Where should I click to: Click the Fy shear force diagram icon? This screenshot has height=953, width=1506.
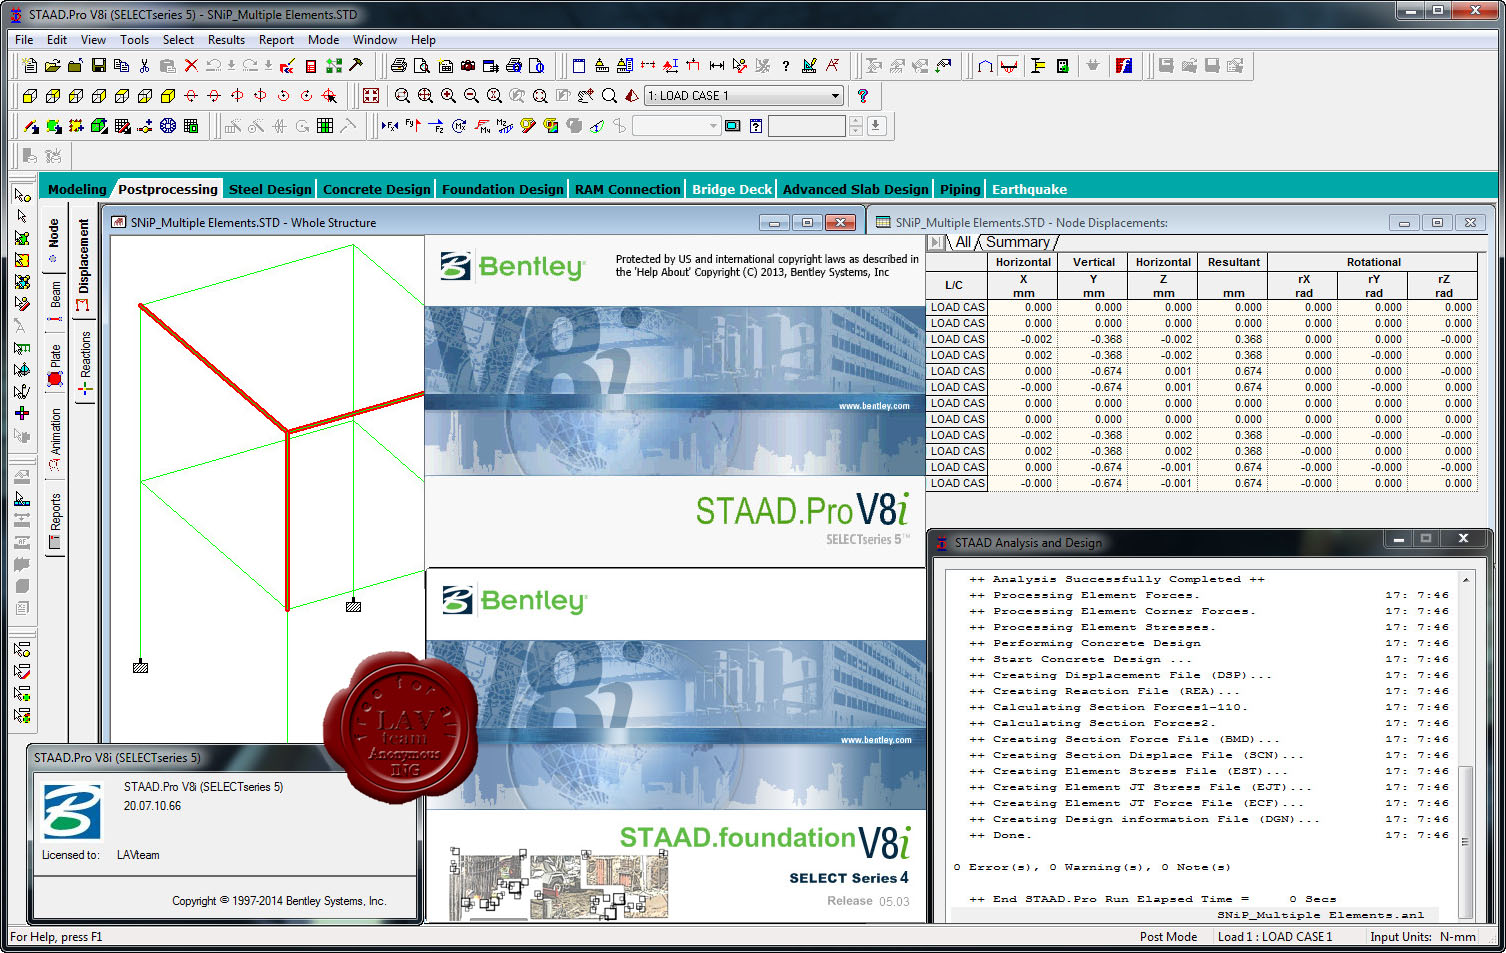(413, 126)
